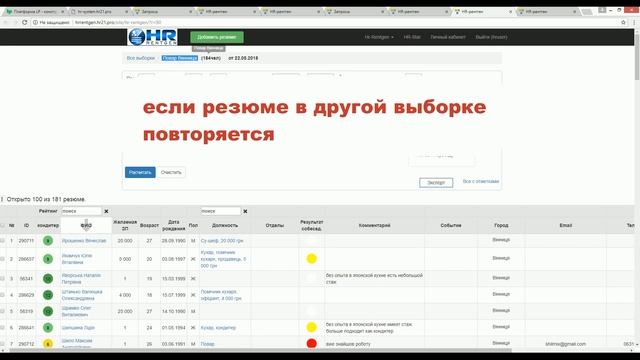The width and height of the screenshot is (640, 360).
Task: Open the candidate name link in row 2
Action: (77, 259)
